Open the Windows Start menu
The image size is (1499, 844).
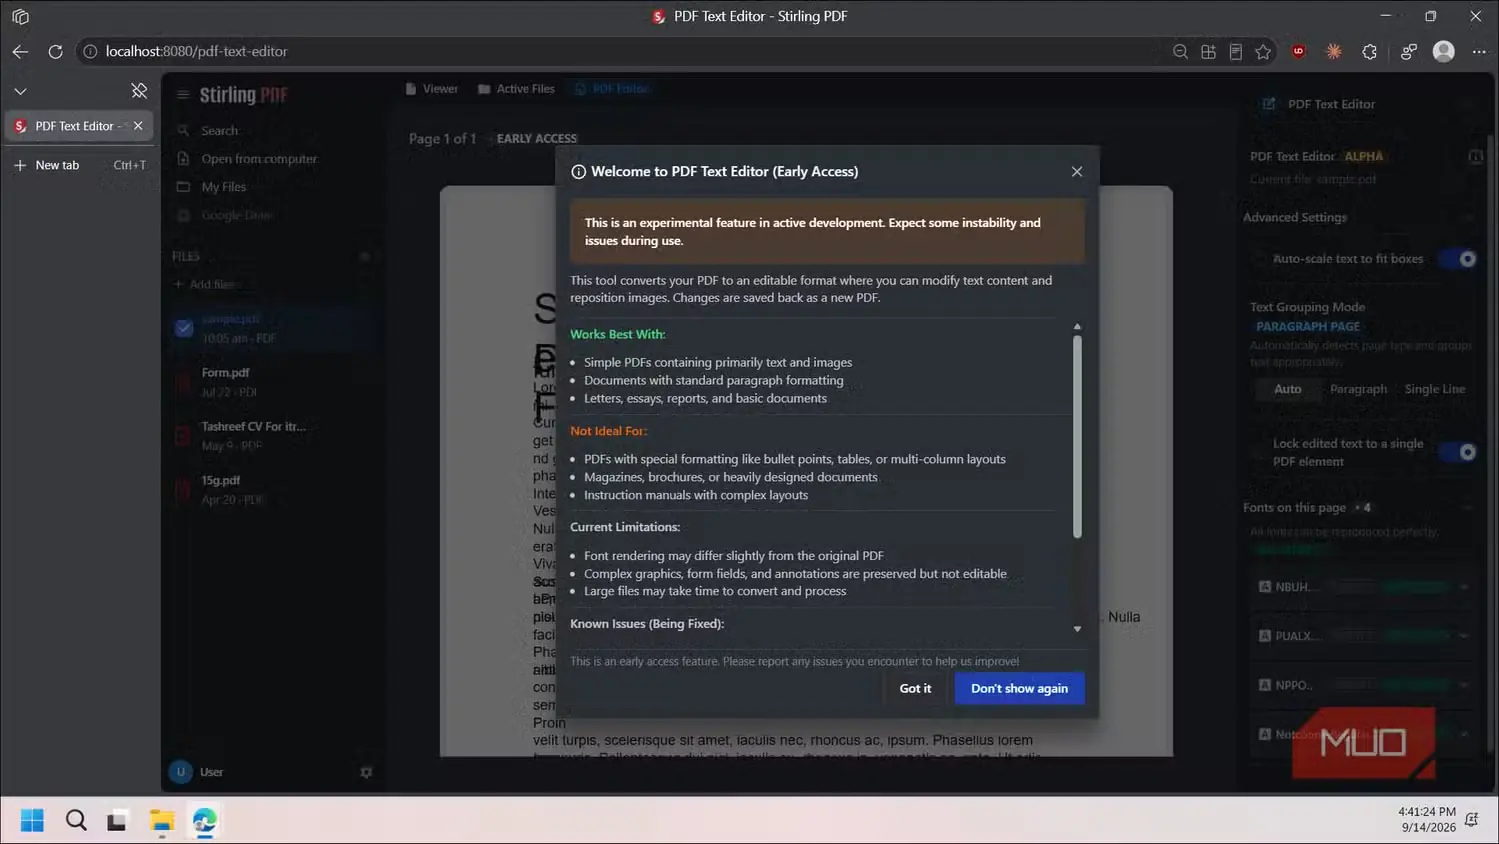click(x=32, y=821)
